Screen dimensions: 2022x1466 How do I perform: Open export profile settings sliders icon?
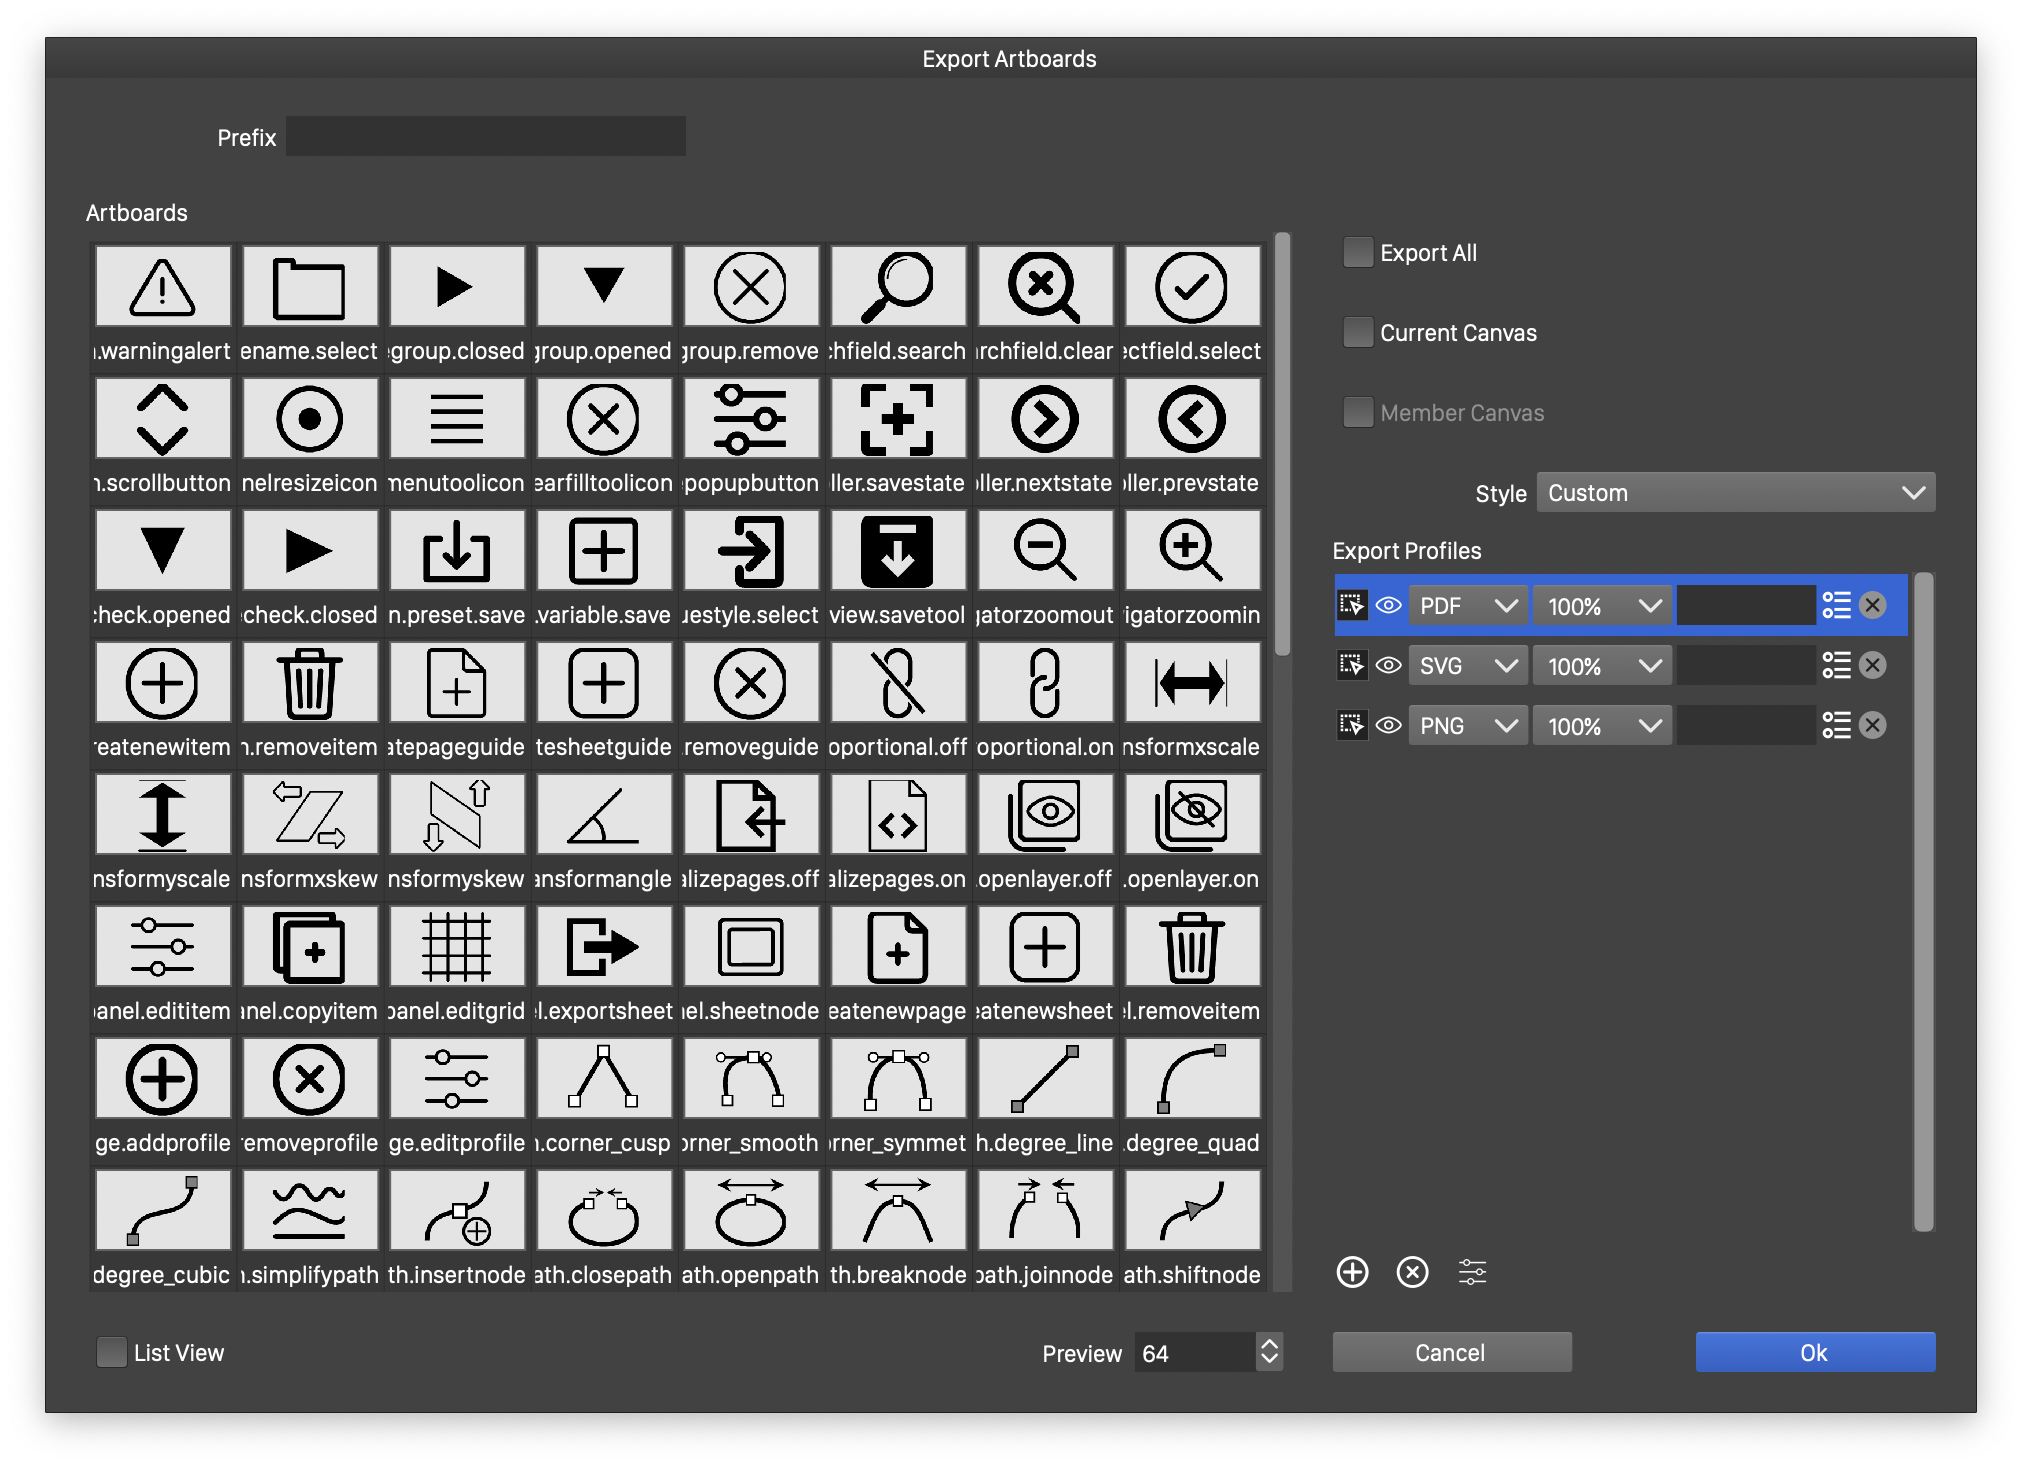coord(1472,1272)
